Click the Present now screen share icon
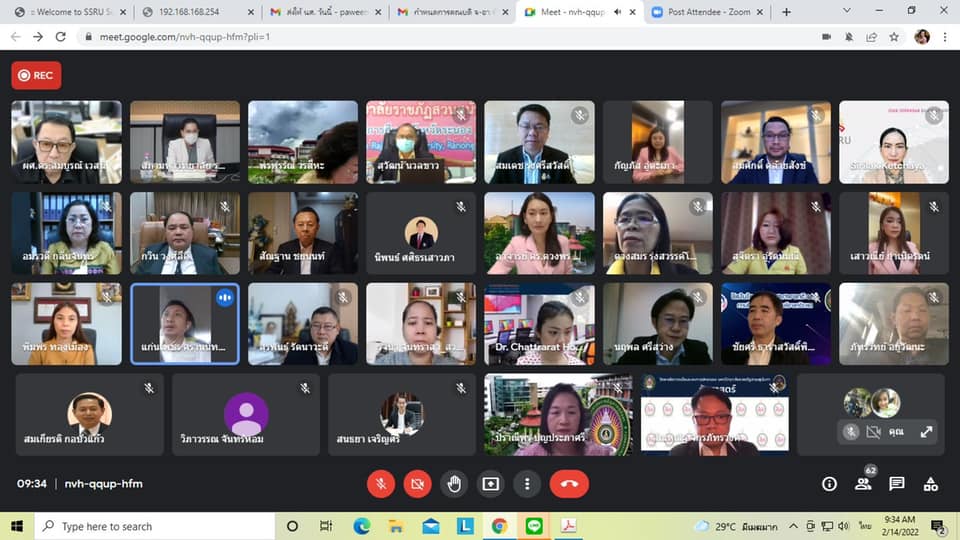The image size is (960, 540). [490, 484]
